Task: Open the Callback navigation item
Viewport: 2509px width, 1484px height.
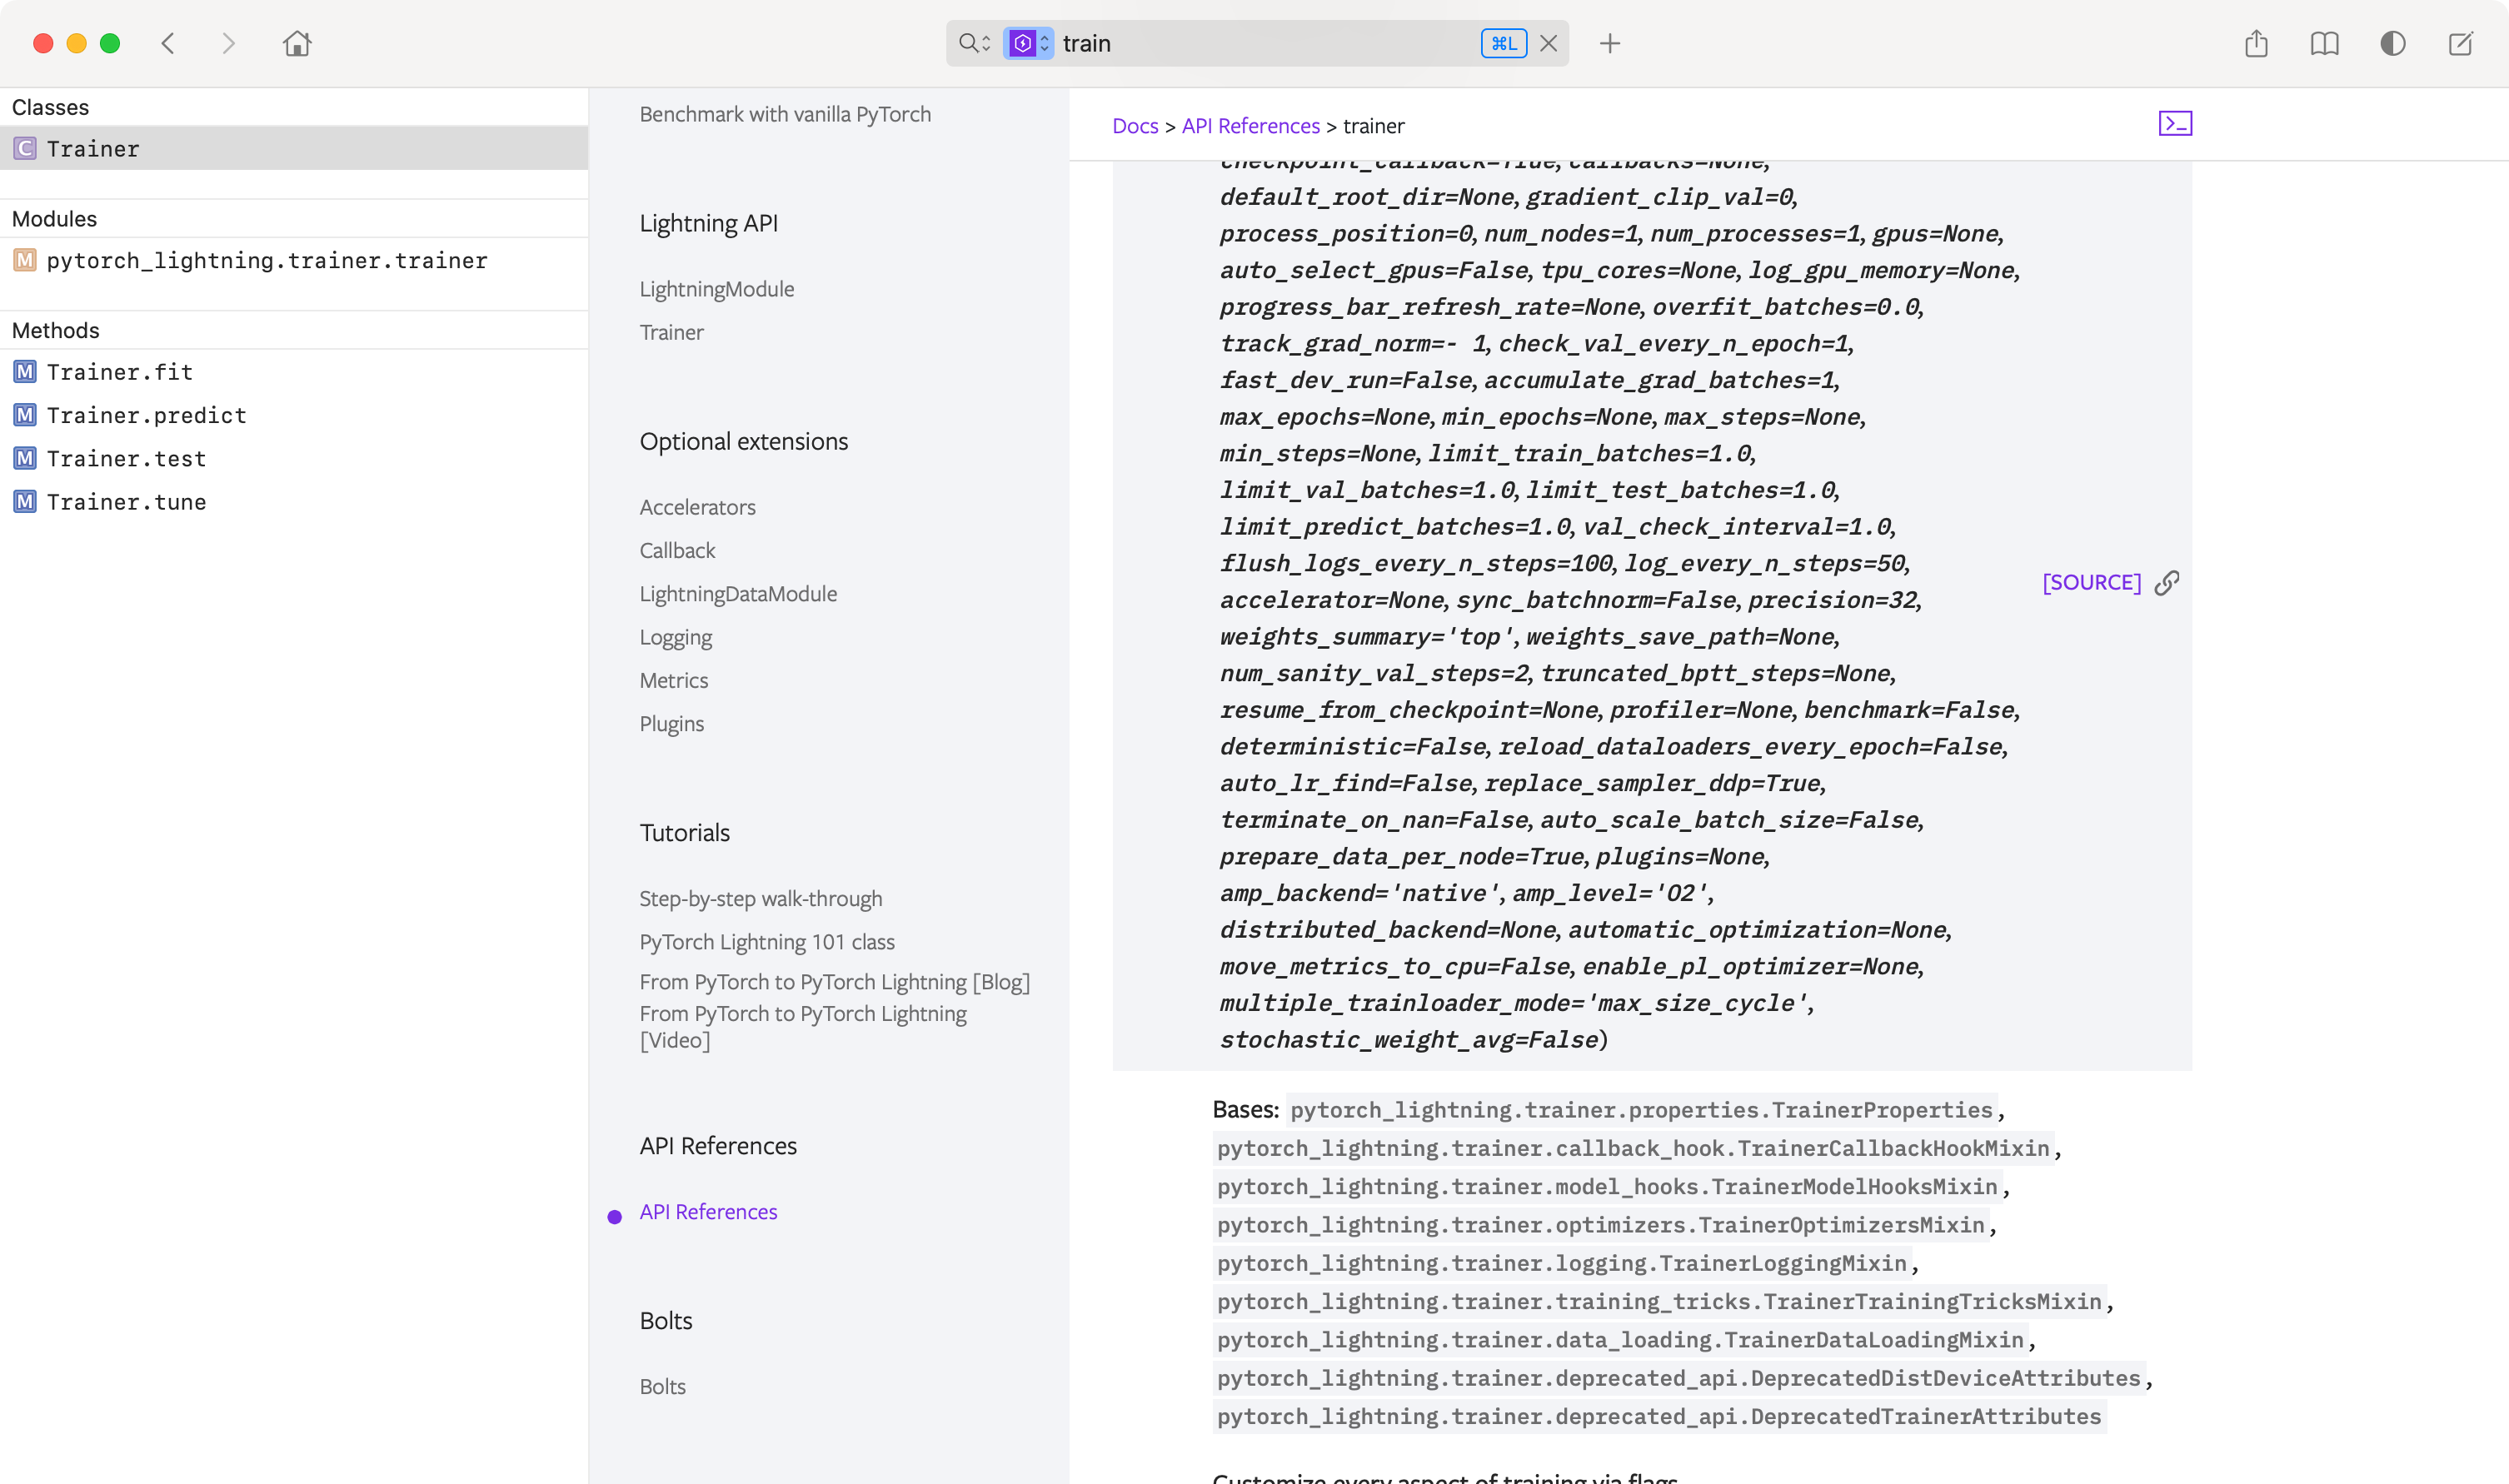Action: (x=677, y=550)
